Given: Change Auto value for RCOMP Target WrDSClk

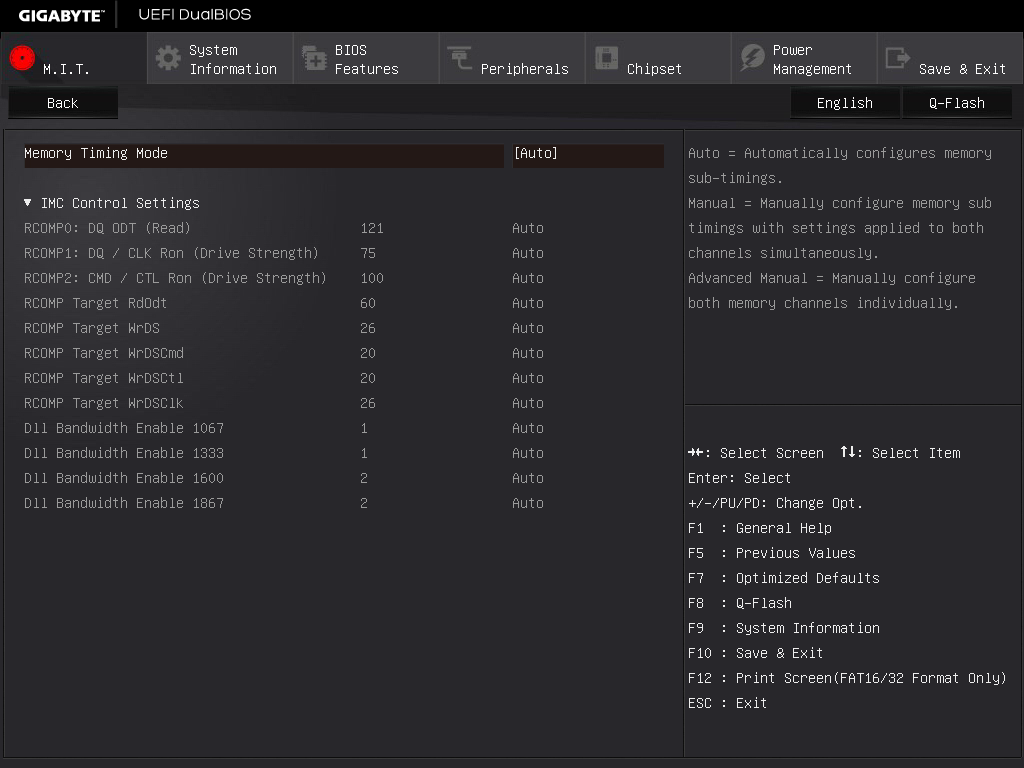Looking at the screenshot, I should (528, 403).
